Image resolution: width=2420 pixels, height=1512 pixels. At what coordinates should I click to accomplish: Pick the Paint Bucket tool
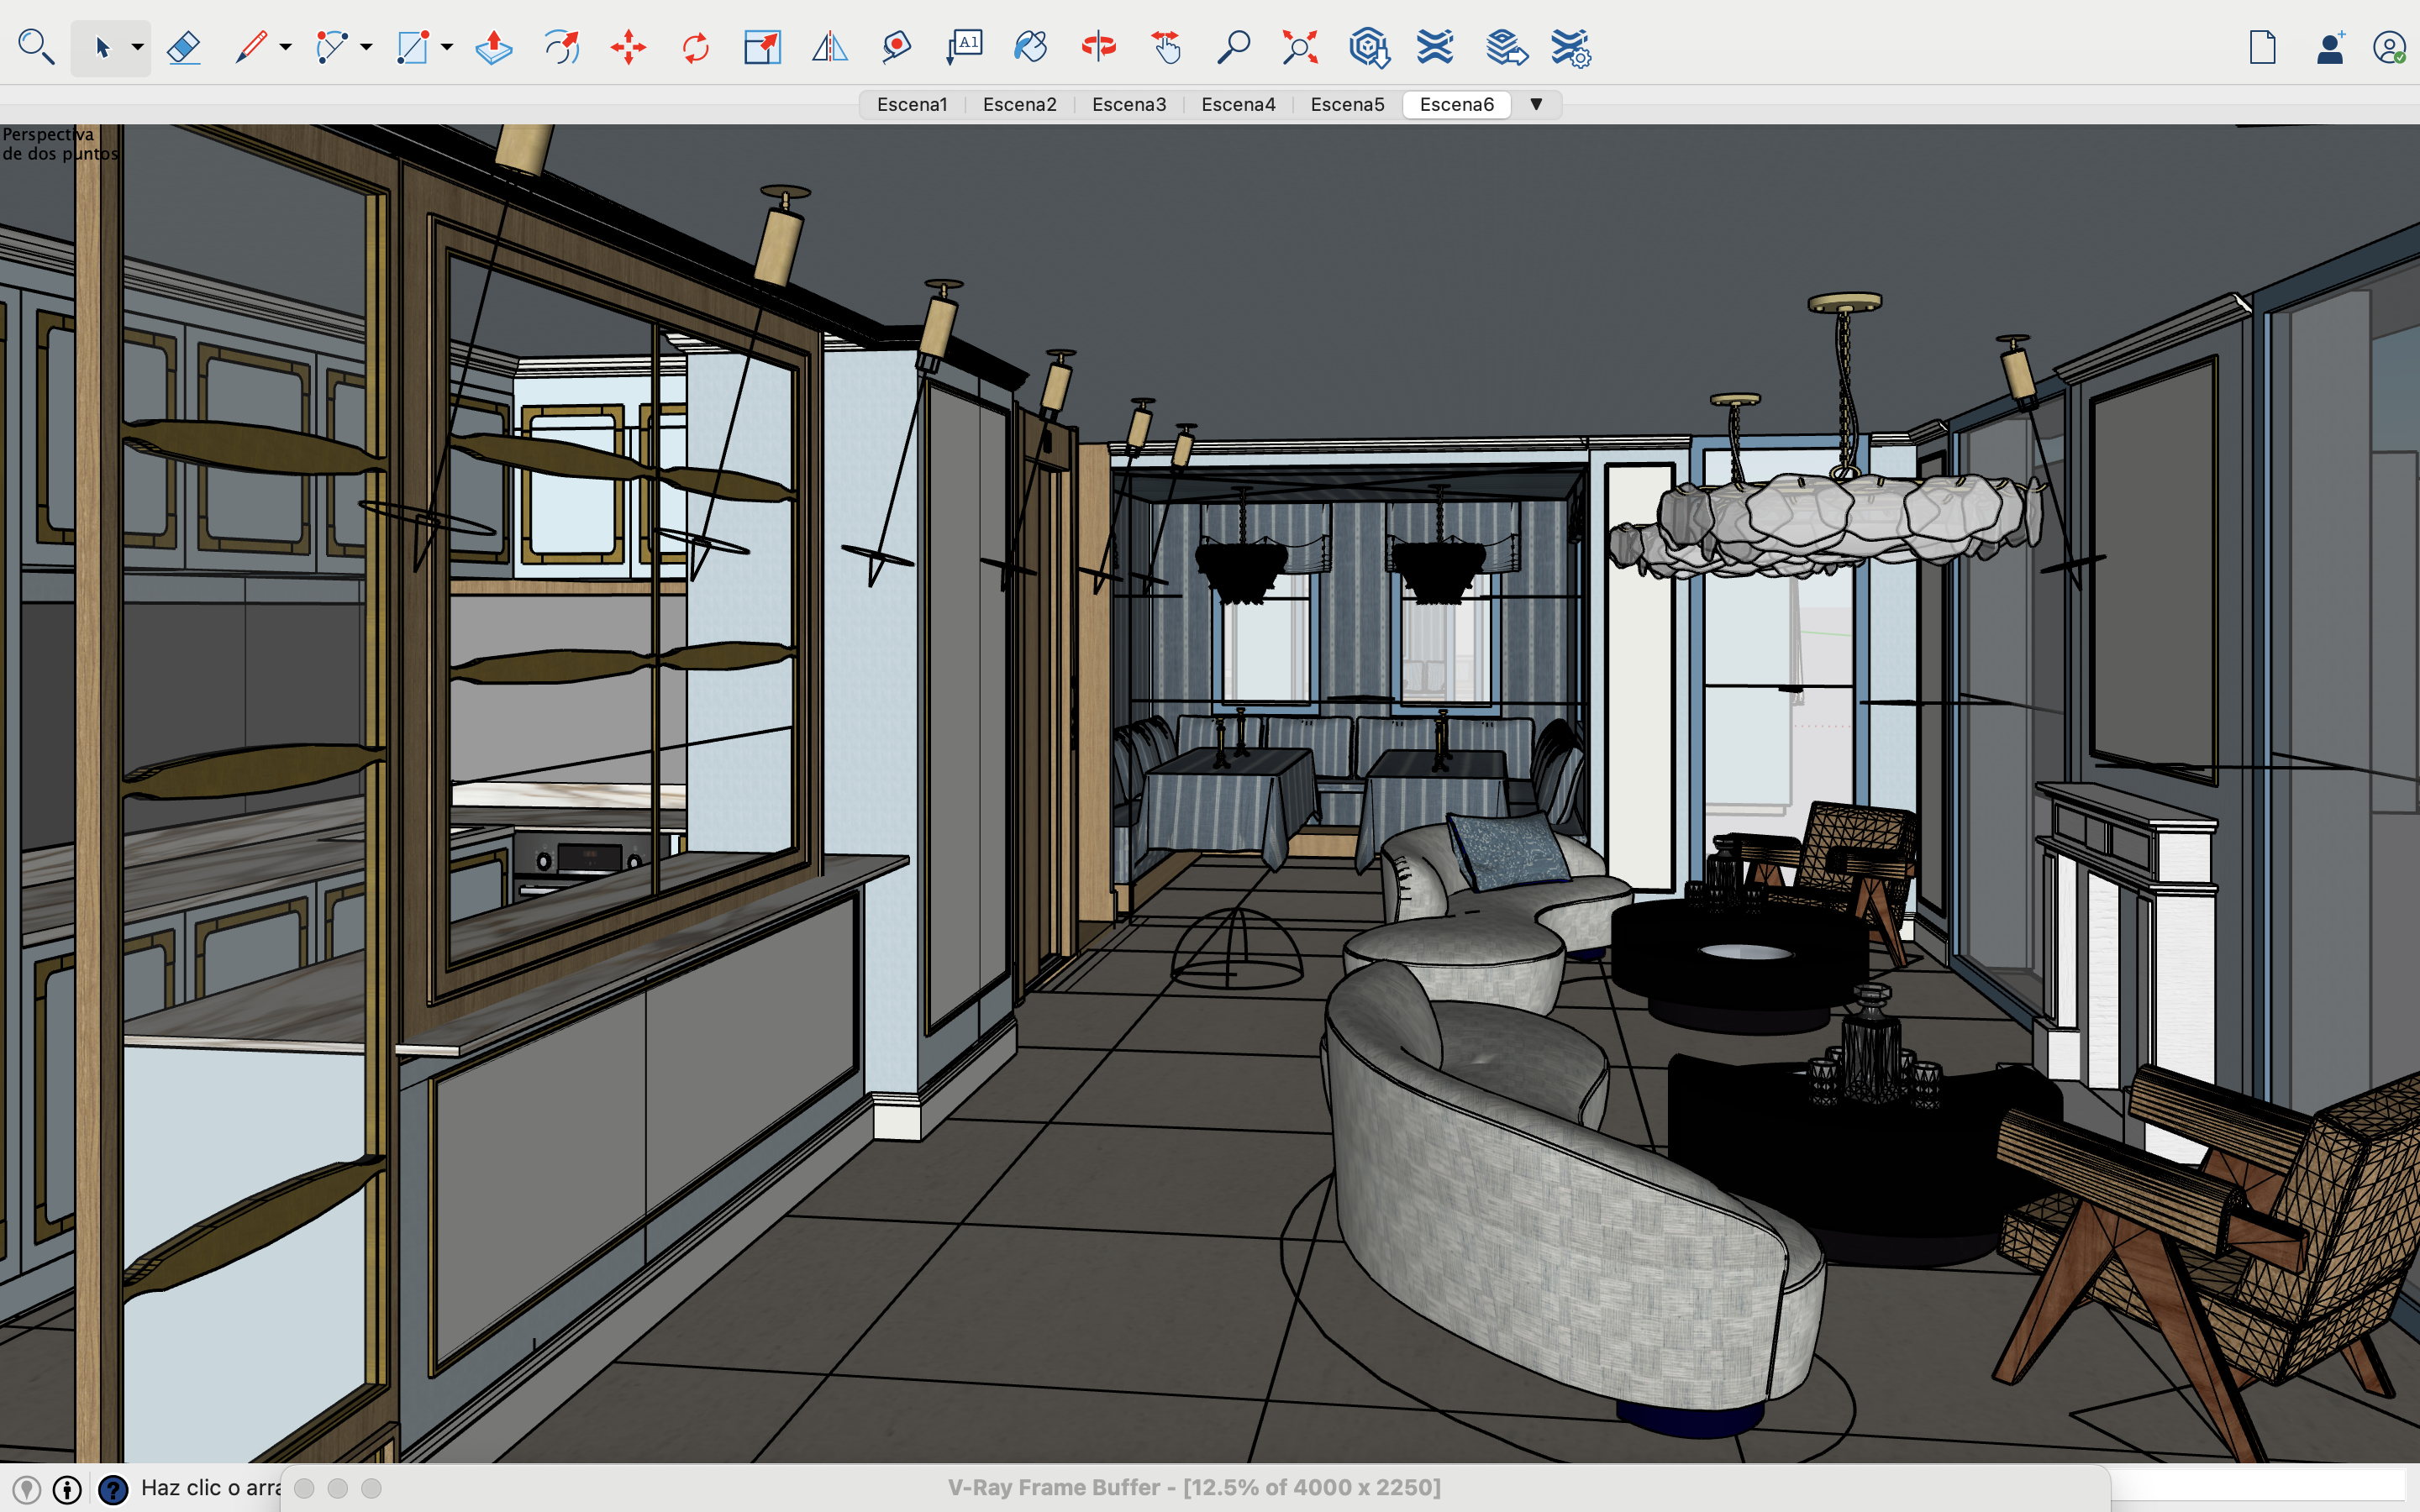(x=1030, y=47)
